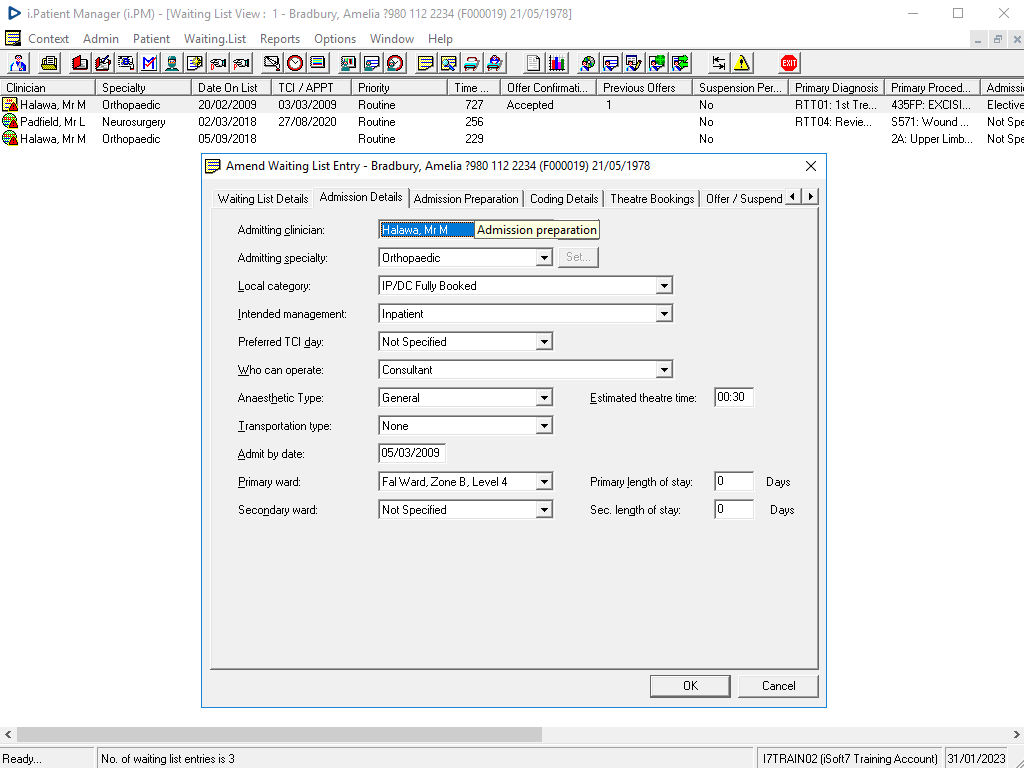Click the left-right arrows toolbar icon
This screenshot has height=768, width=1024.
718,63
